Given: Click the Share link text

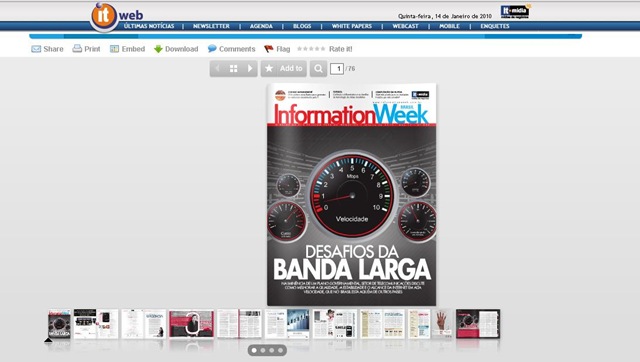Looking at the screenshot, I should [x=53, y=49].
